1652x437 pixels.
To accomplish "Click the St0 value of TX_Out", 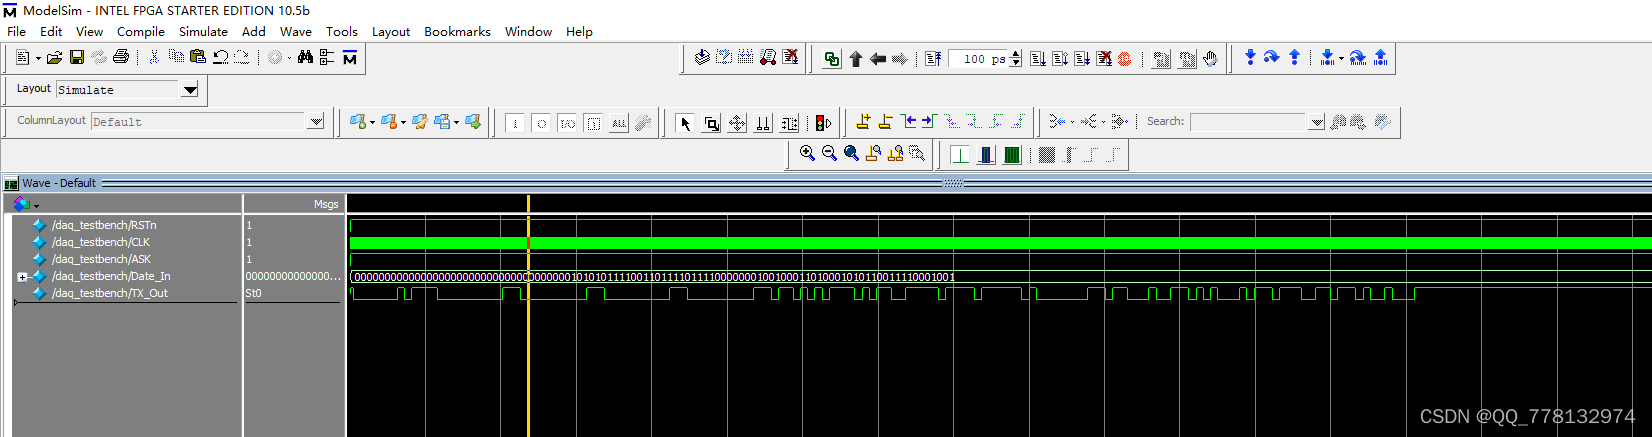I will coord(254,293).
